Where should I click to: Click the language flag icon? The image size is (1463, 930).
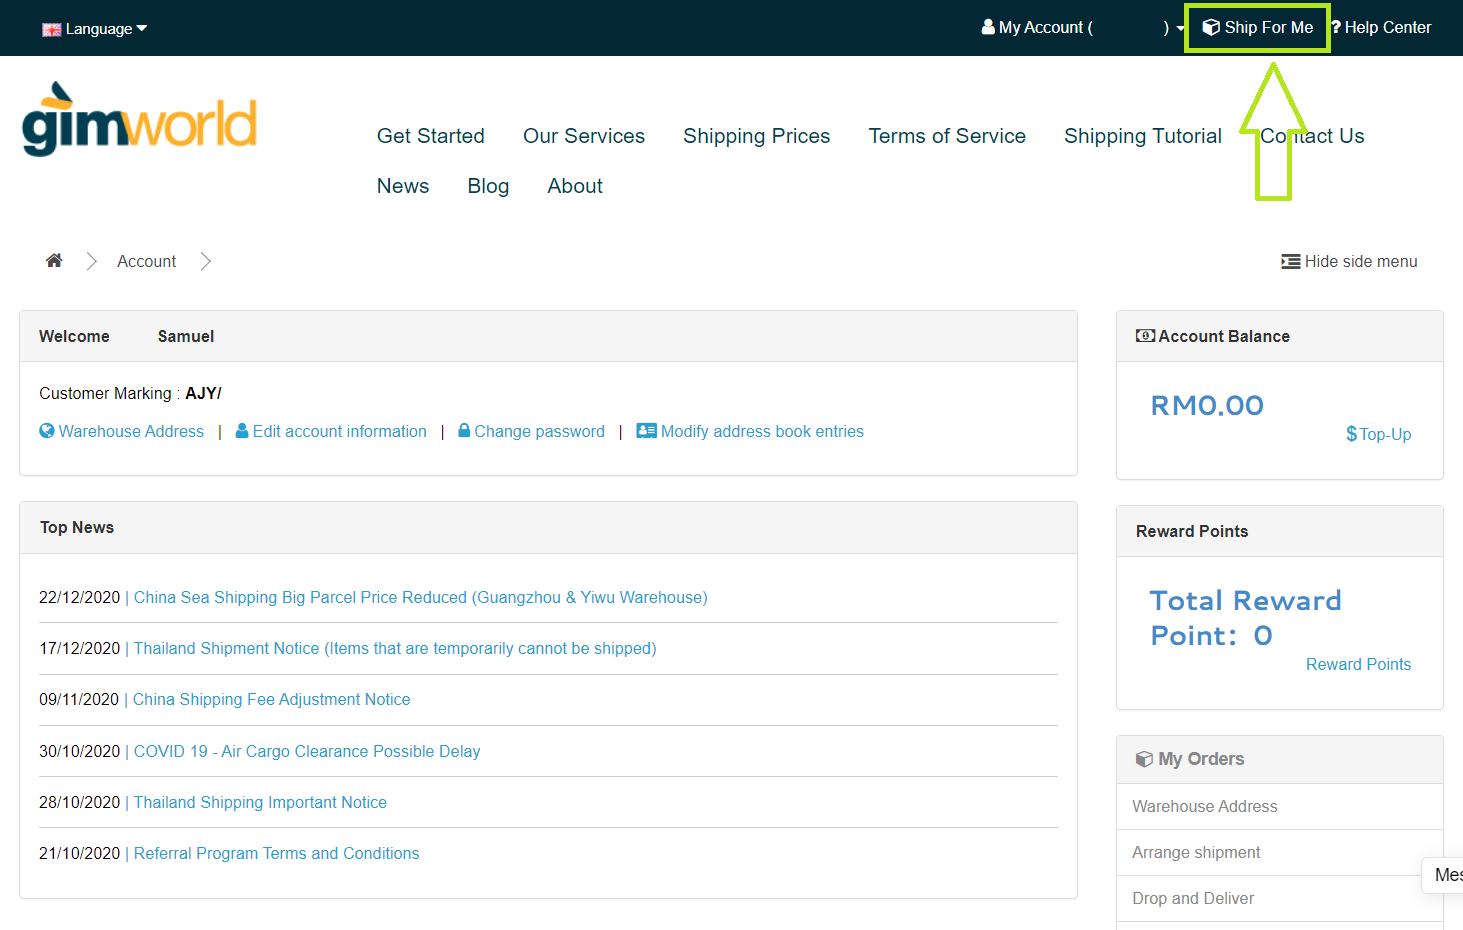pyautogui.click(x=51, y=30)
